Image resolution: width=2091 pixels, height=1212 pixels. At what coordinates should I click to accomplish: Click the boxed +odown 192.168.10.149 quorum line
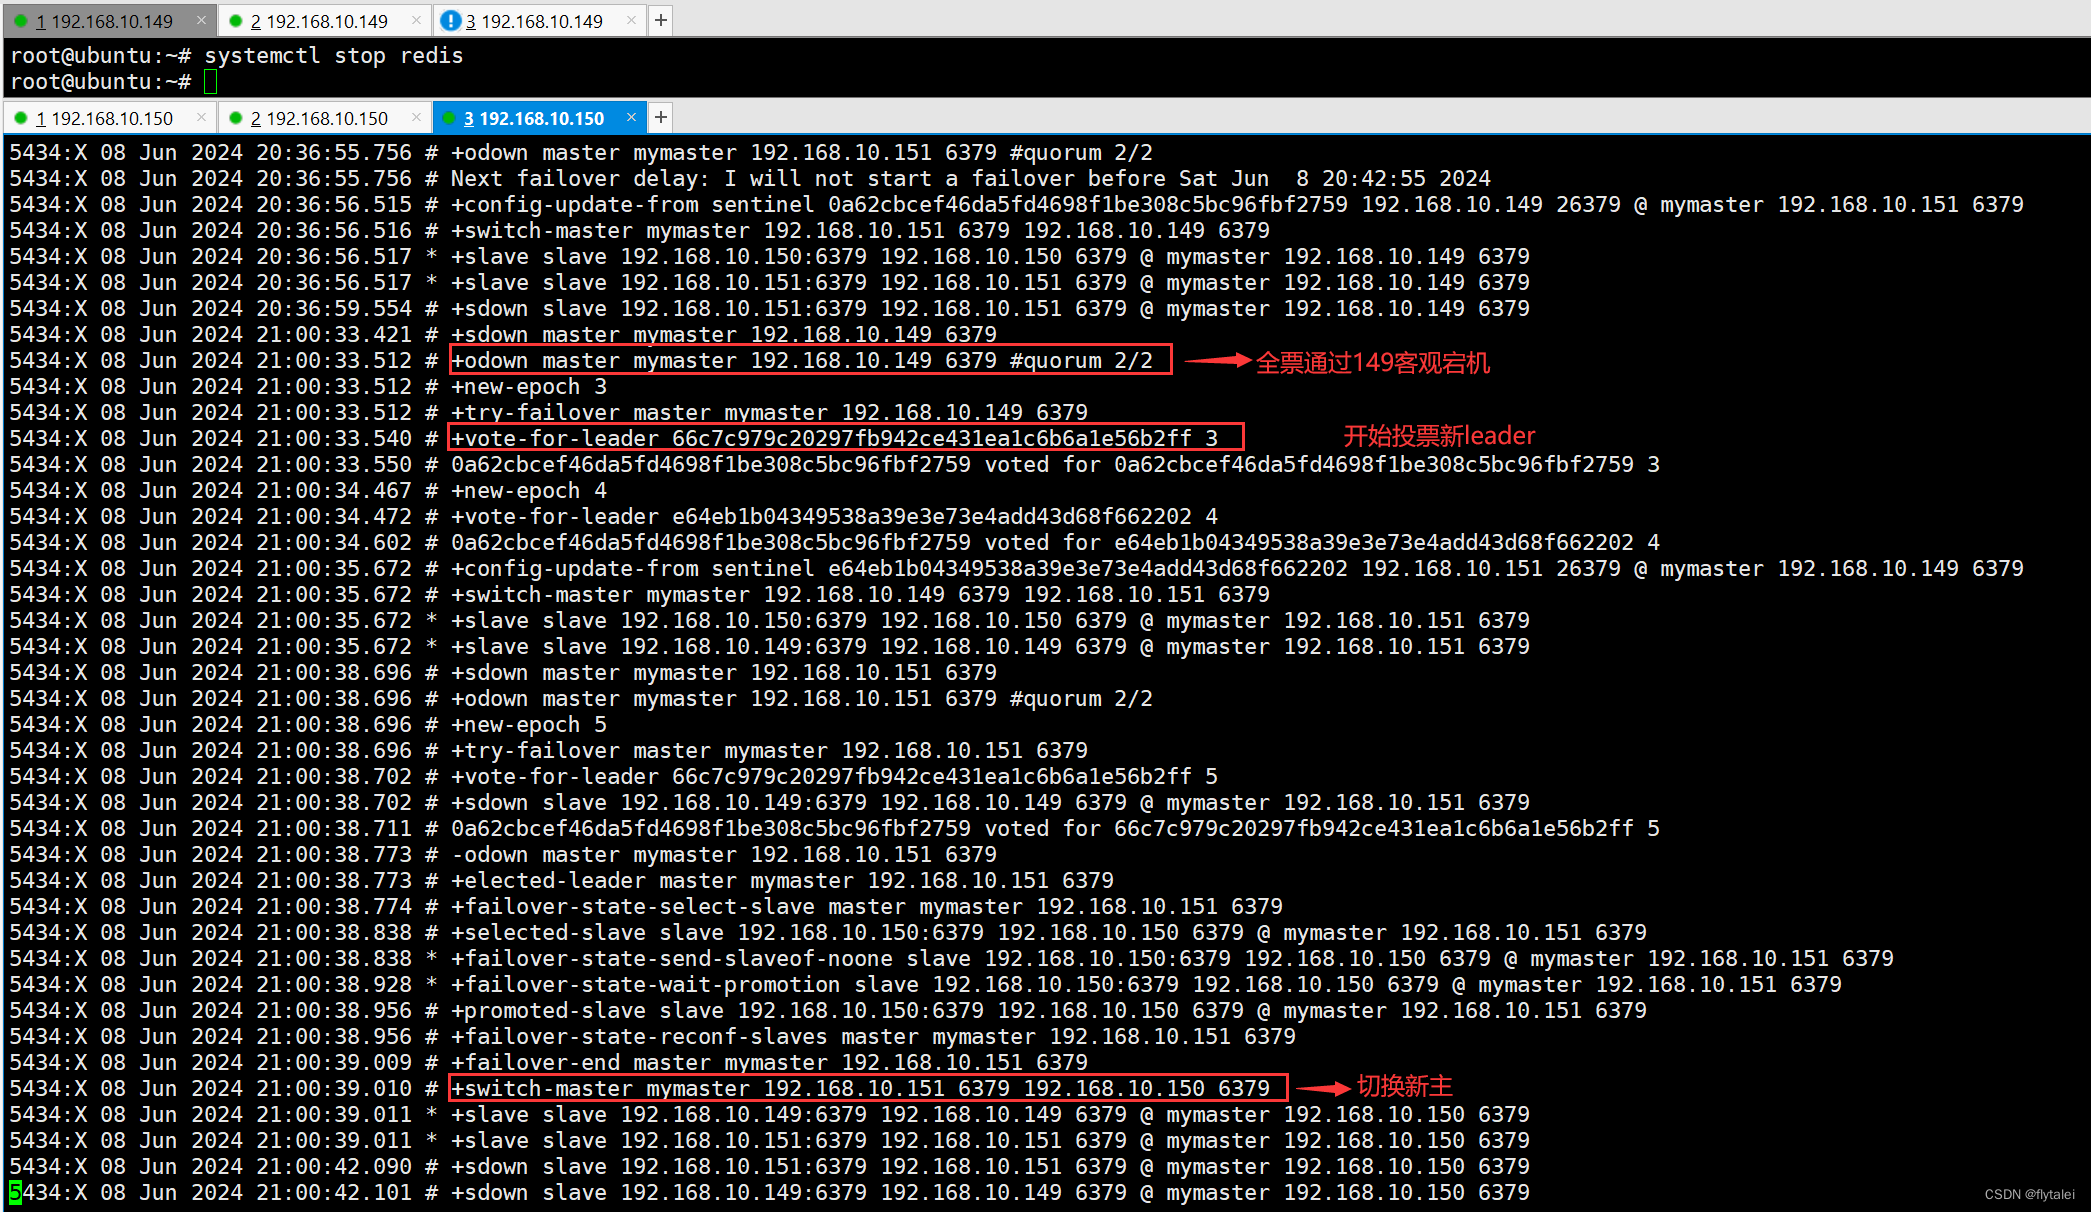[810, 360]
